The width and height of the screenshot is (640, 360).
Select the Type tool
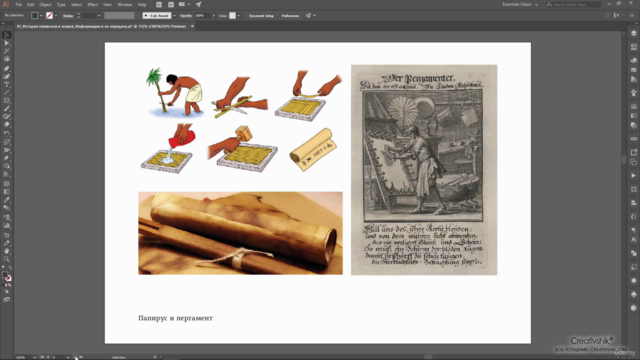pyautogui.click(x=7, y=84)
